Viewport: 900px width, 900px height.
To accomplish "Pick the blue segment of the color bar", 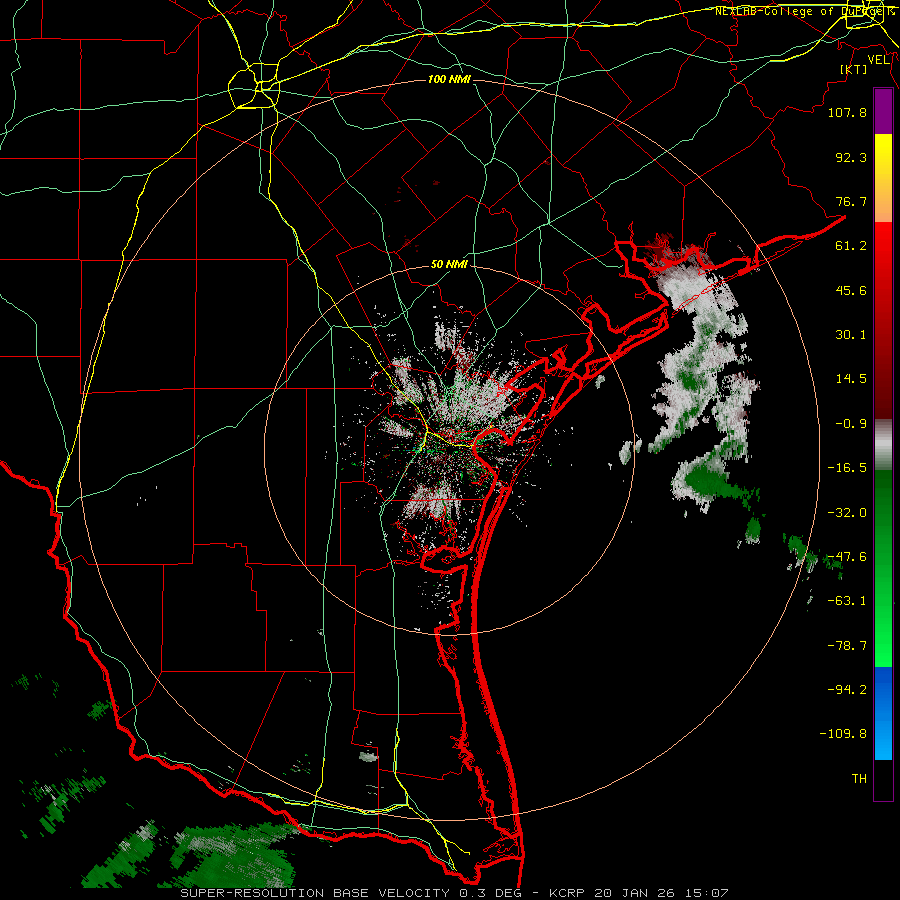I will (883, 712).
